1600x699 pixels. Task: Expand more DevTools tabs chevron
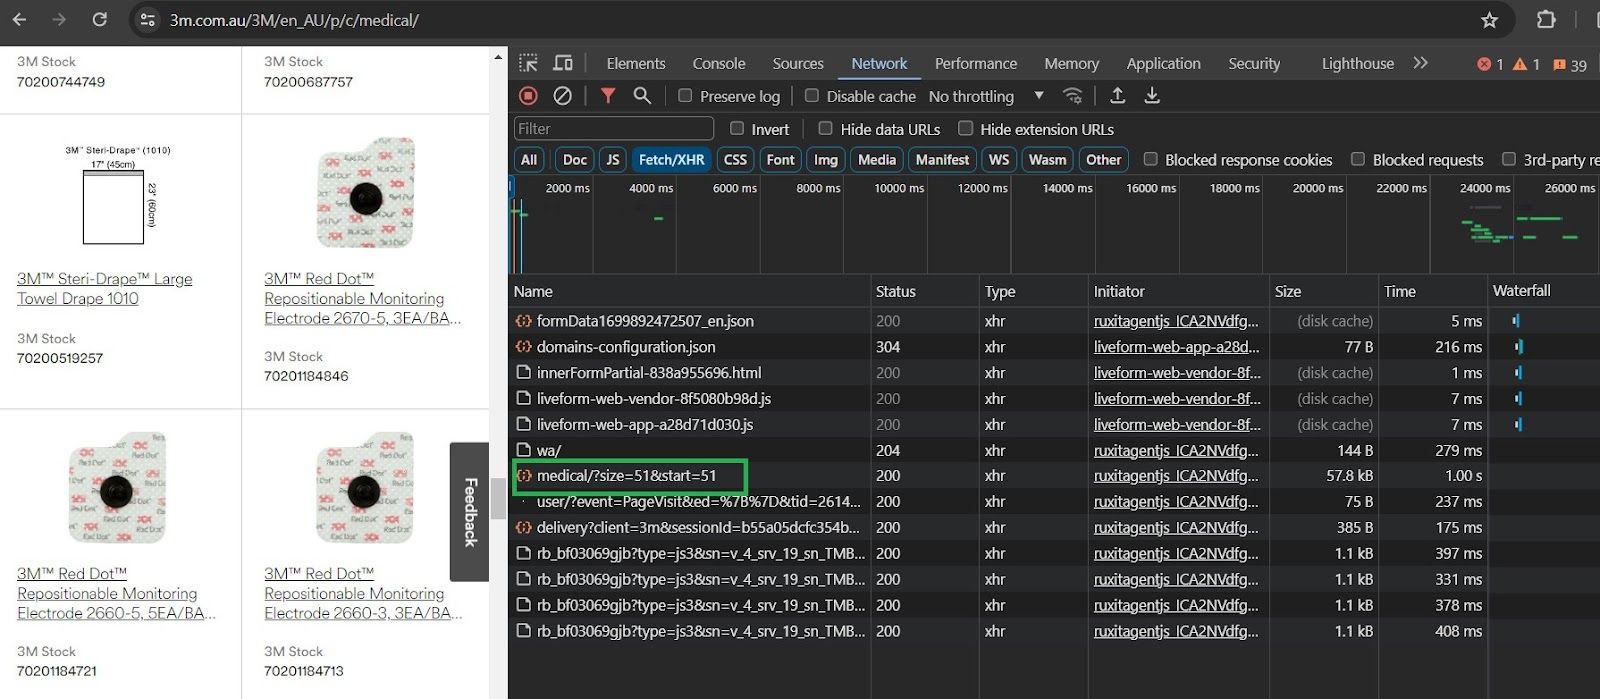tap(1420, 63)
